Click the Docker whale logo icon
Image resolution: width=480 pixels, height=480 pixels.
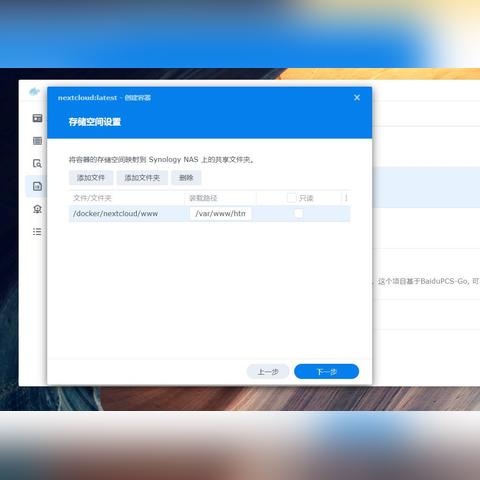(34, 91)
